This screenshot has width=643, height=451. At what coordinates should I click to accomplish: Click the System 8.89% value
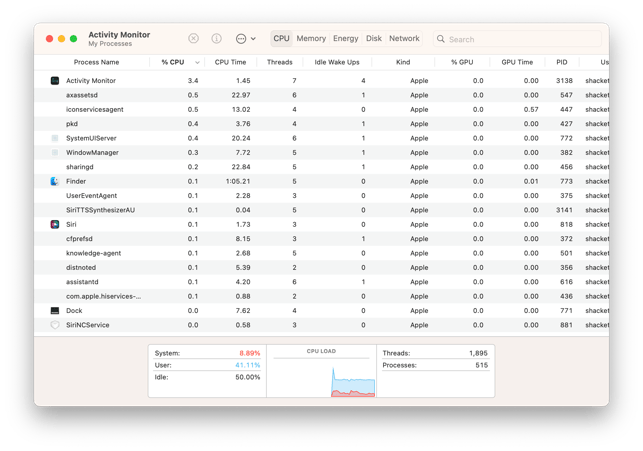(x=250, y=353)
